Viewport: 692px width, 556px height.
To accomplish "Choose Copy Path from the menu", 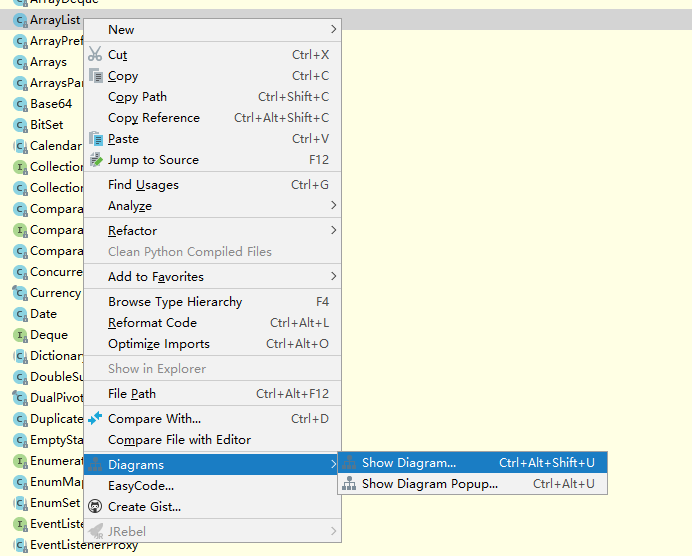I will tap(212, 97).
